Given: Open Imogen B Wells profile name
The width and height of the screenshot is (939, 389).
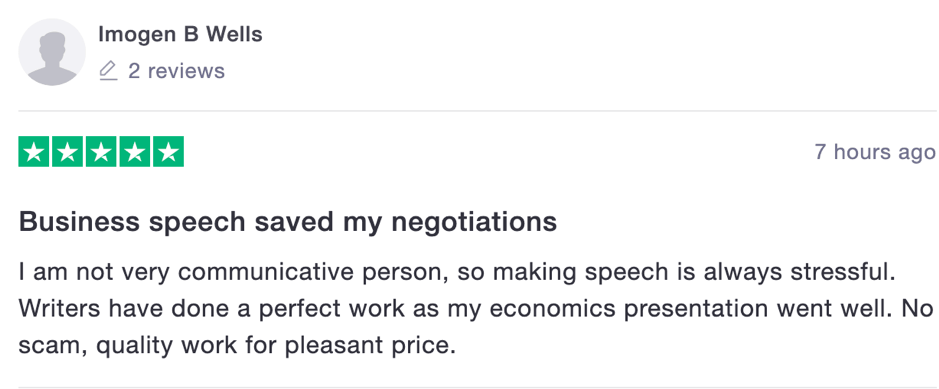Looking at the screenshot, I should tap(180, 35).
